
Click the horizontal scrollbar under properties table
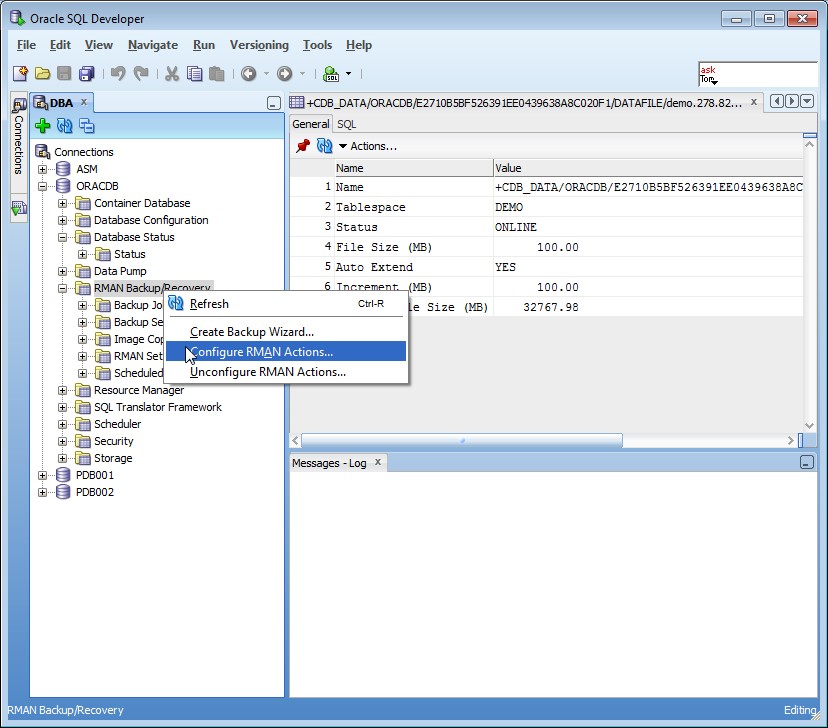[461, 440]
